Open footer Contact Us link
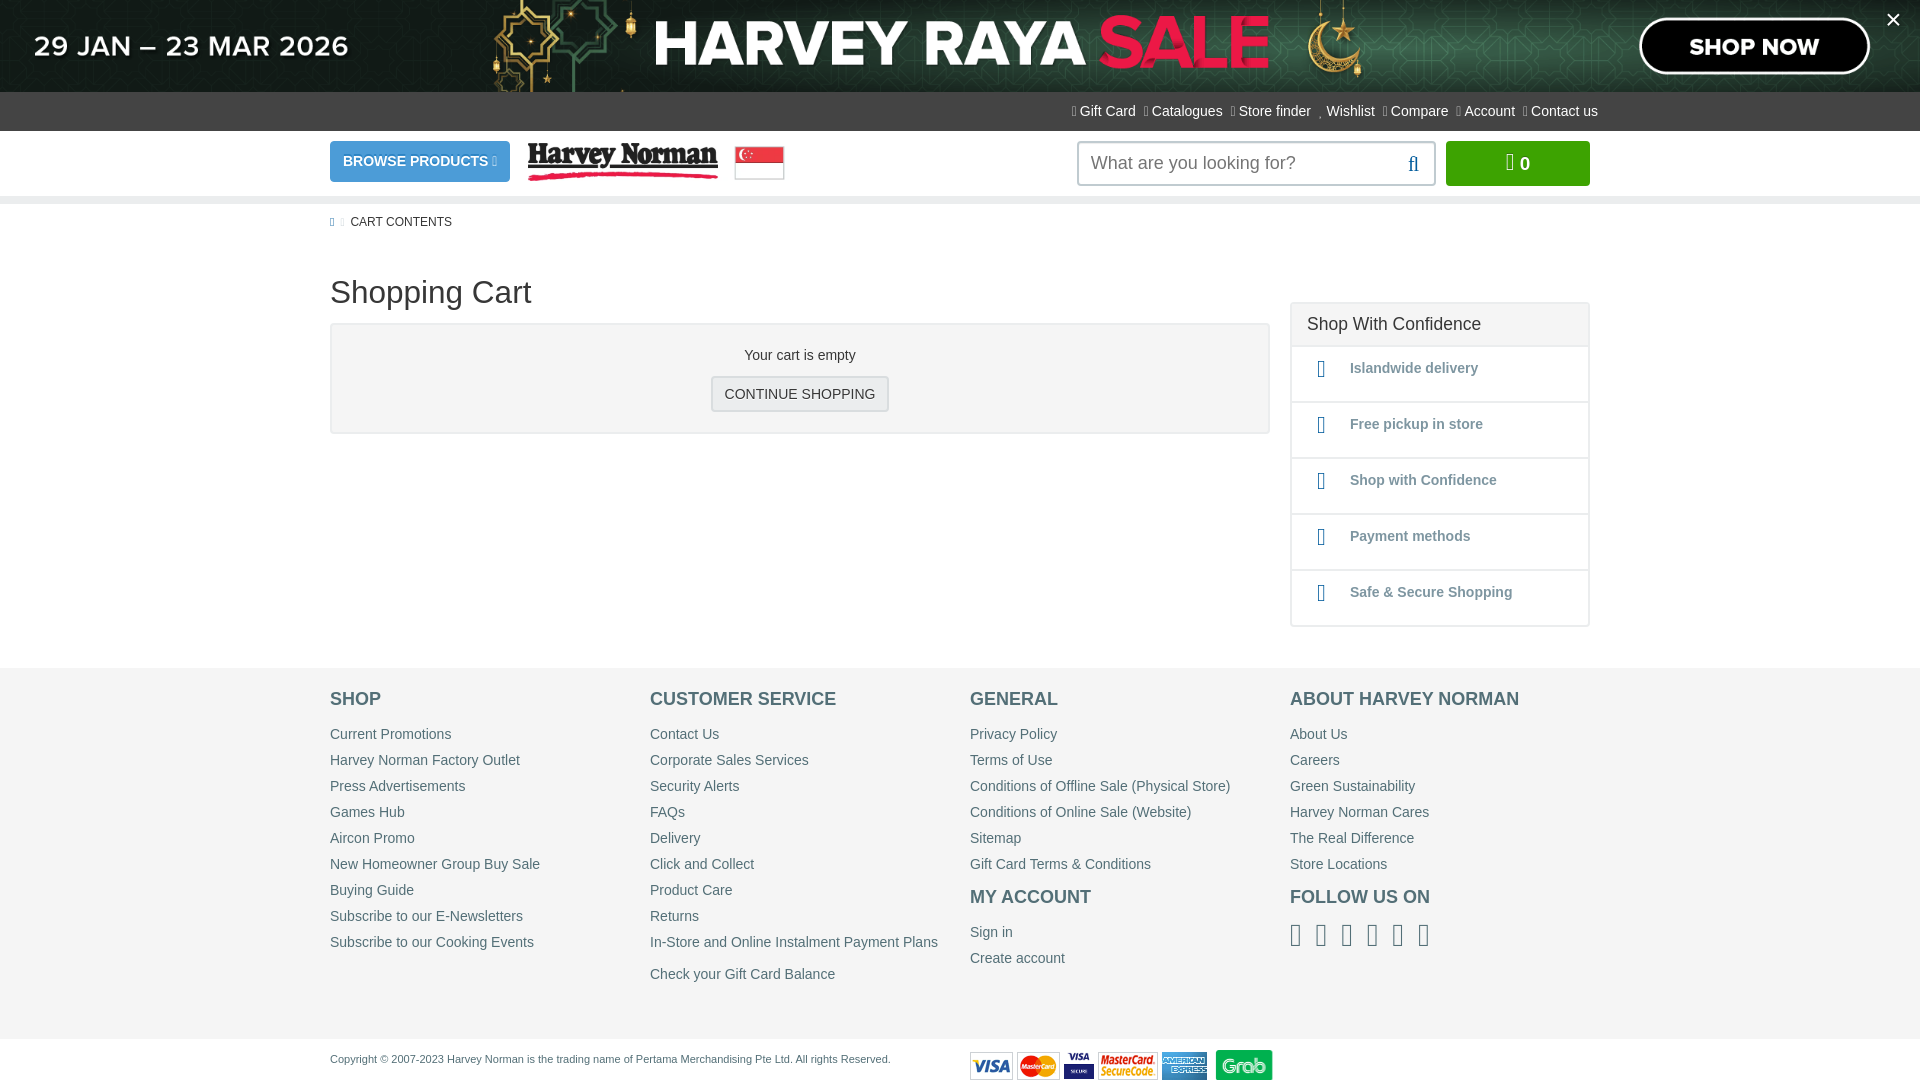 pos(684,734)
